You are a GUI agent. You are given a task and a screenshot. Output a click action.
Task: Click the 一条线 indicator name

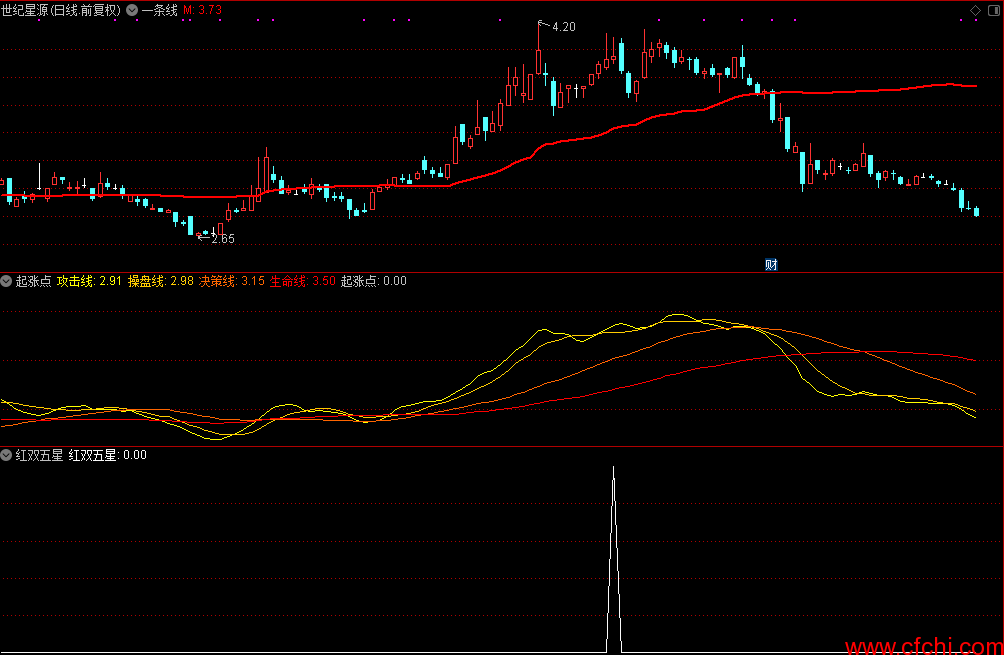point(159,10)
